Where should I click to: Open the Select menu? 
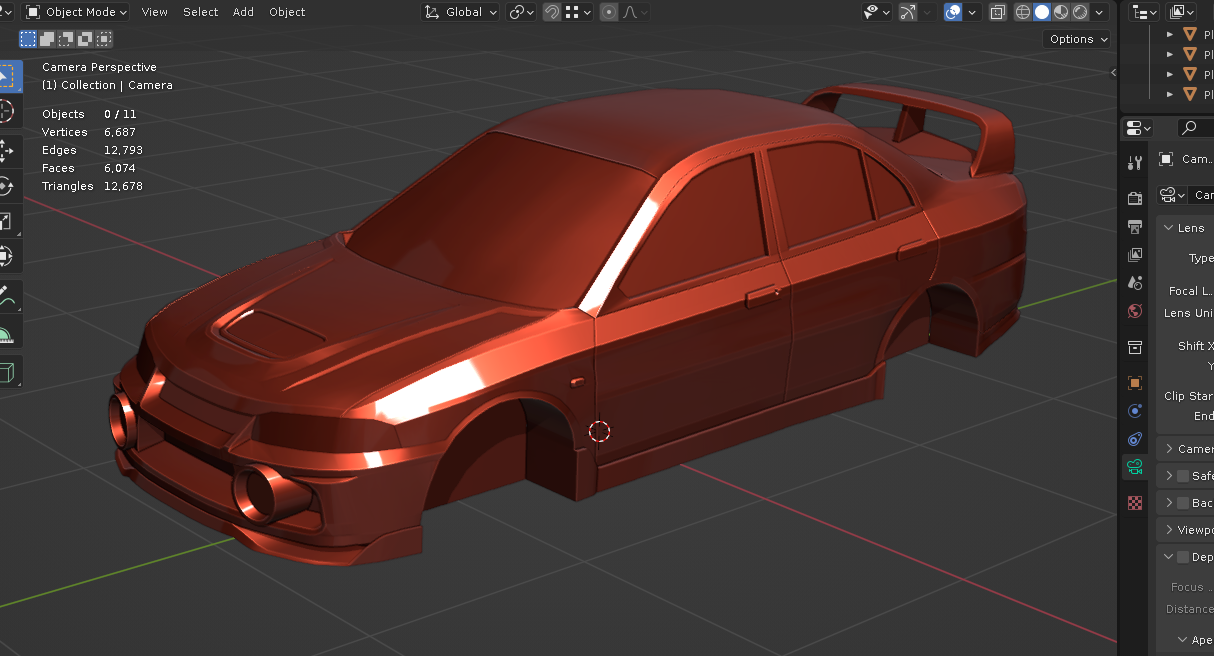(x=200, y=12)
